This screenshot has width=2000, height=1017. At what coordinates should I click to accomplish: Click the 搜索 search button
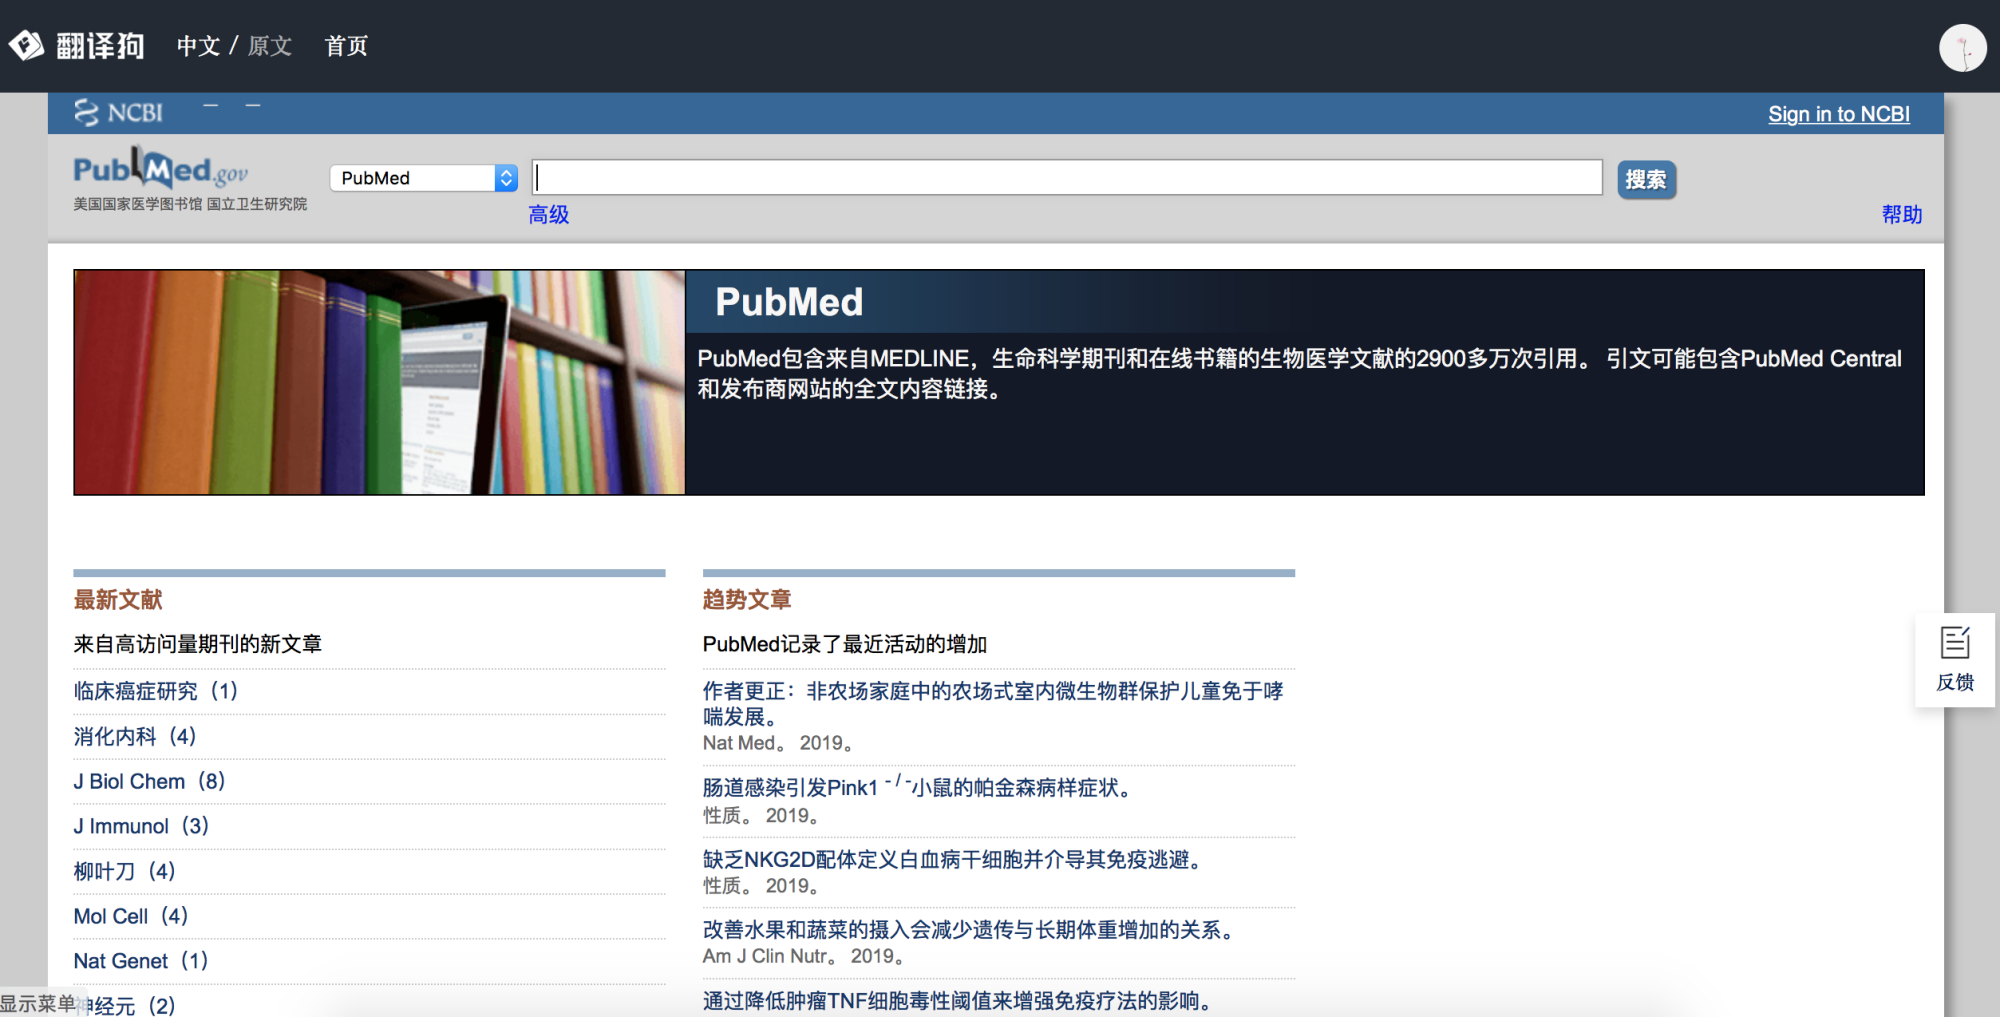(x=1646, y=180)
